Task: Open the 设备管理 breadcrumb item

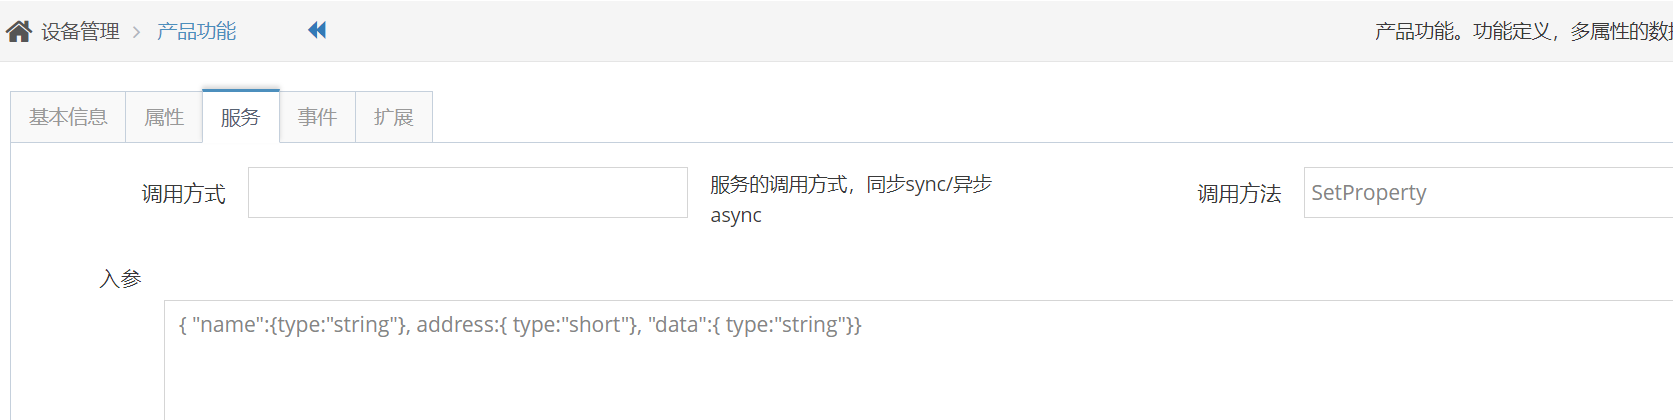Action: pos(80,32)
